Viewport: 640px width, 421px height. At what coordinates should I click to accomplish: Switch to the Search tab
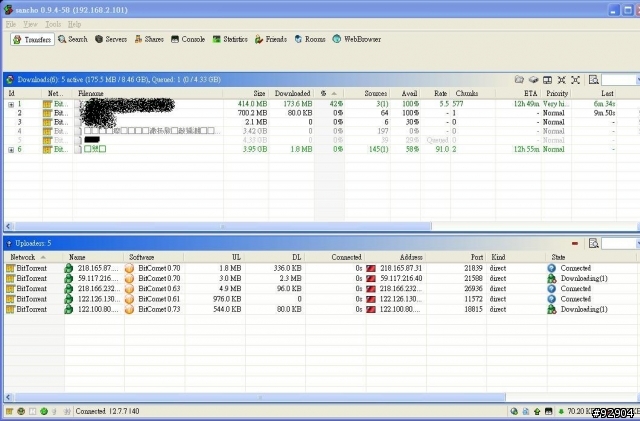click(73, 39)
